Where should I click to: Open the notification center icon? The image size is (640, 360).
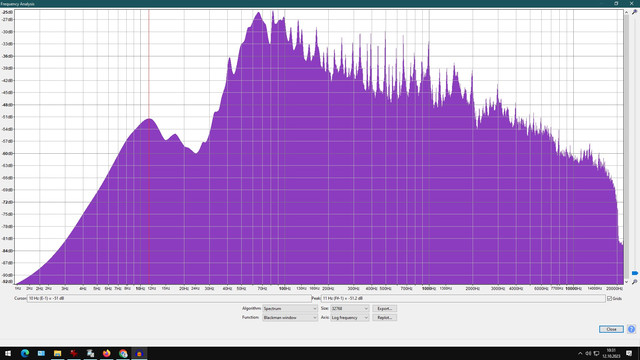pyautogui.click(x=629, y=353)
